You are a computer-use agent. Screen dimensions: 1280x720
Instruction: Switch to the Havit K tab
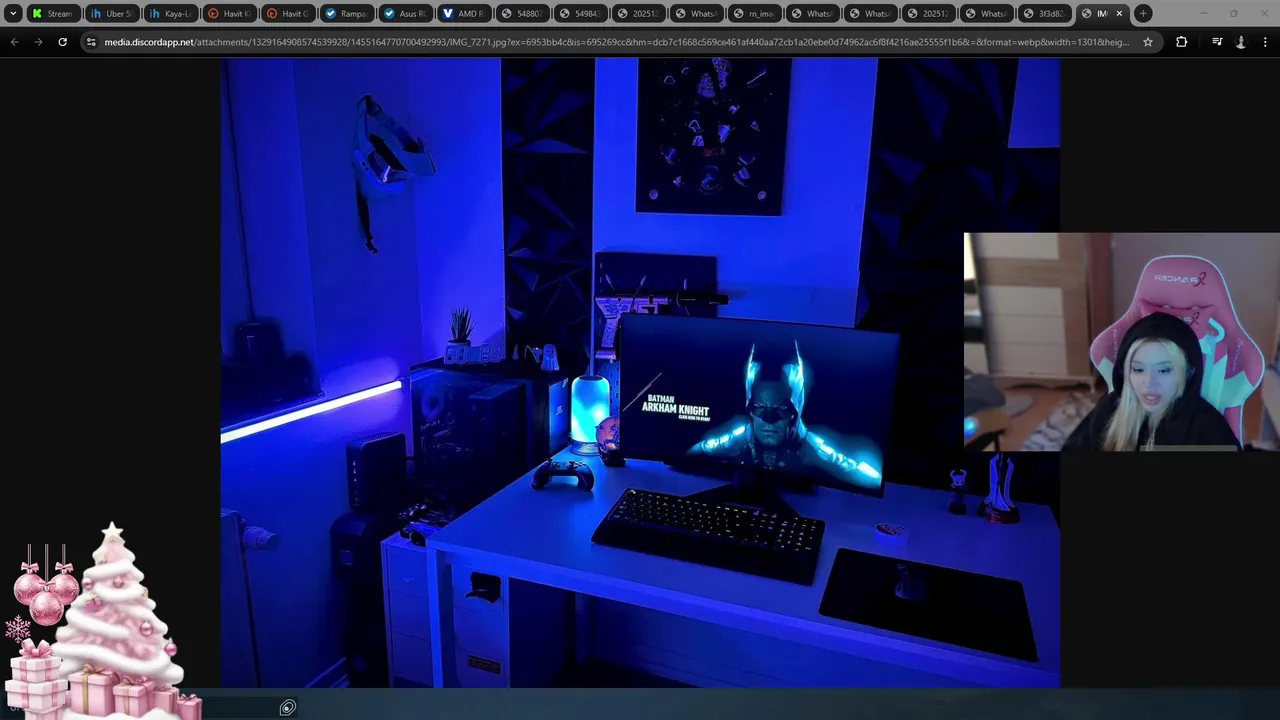coord(228,14)
